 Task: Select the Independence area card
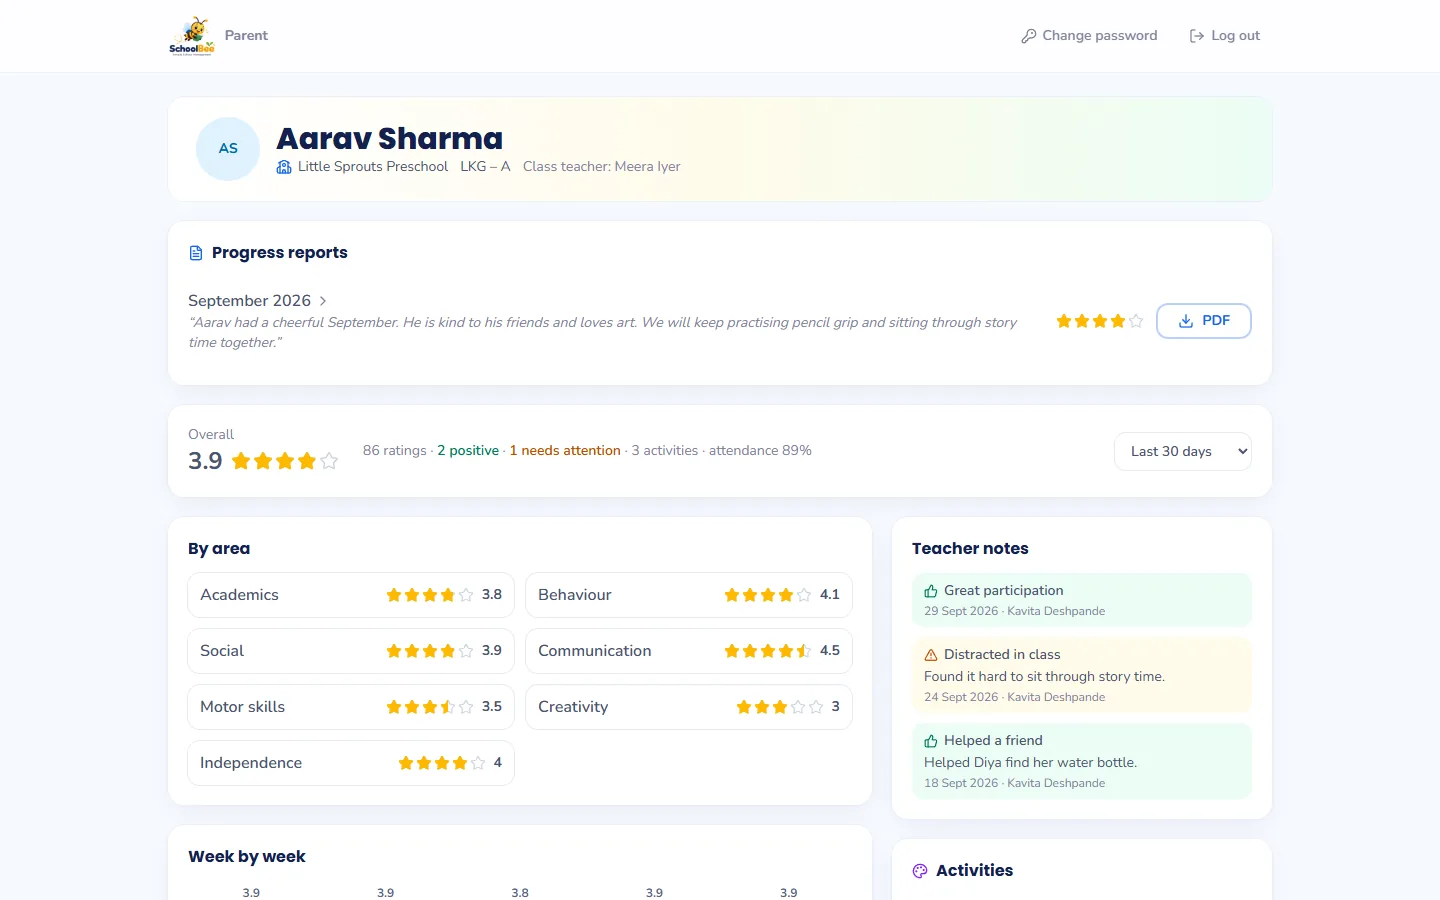pos(351,763)
